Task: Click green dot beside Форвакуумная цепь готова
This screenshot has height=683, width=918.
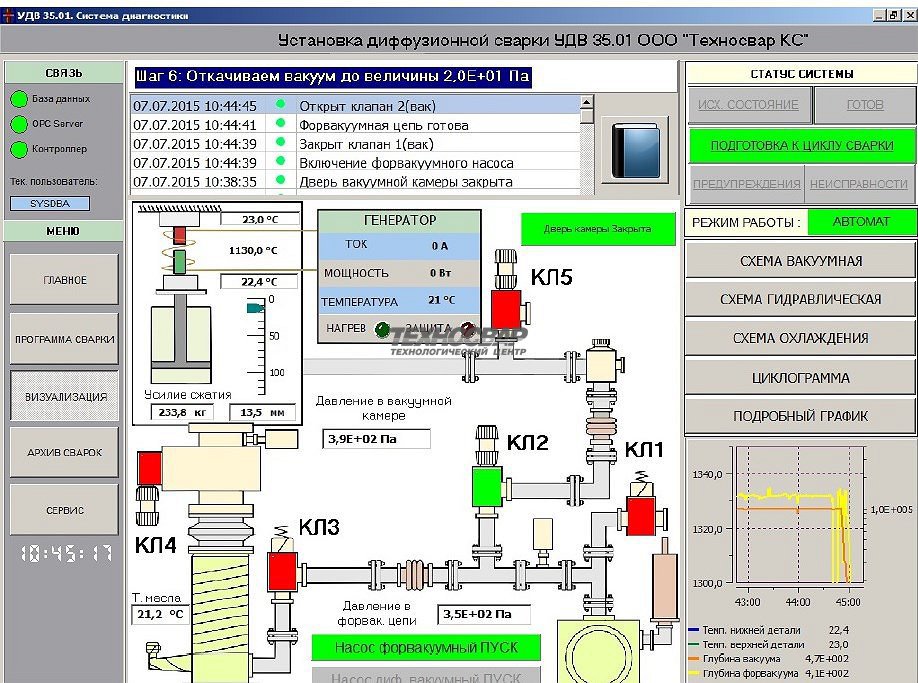Action: (x=280, y=123)
